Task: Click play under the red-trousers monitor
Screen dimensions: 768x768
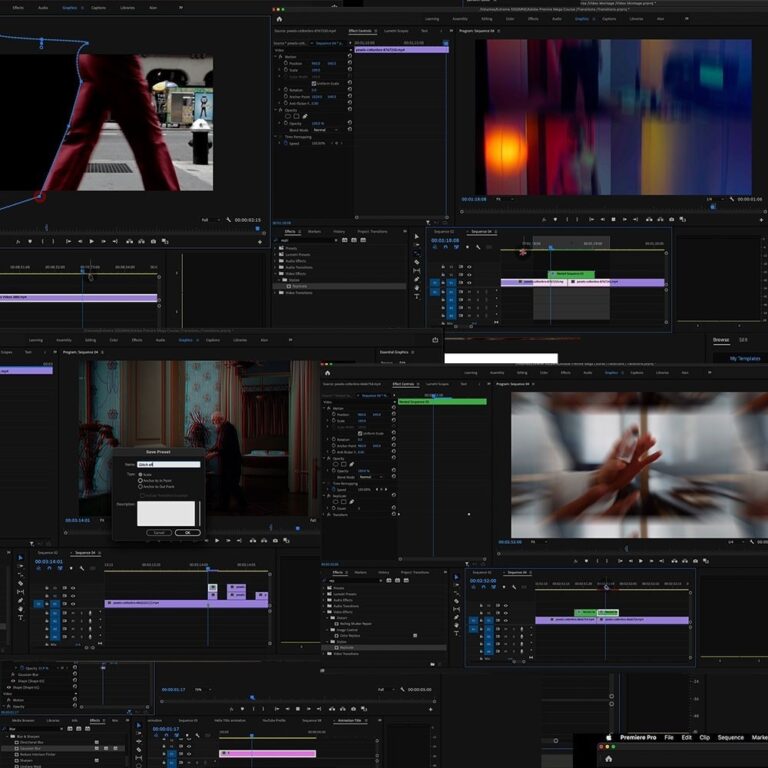Action: pos(92,241)
